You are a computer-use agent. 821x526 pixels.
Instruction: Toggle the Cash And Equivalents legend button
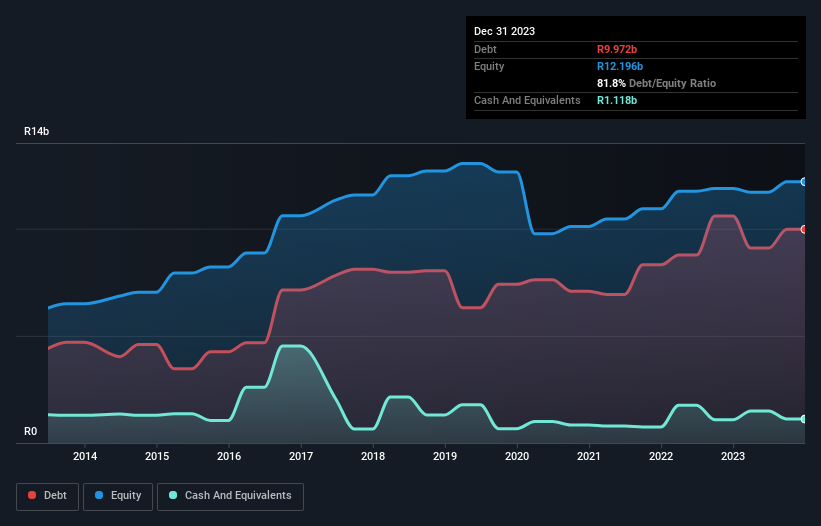pos(230,496)
